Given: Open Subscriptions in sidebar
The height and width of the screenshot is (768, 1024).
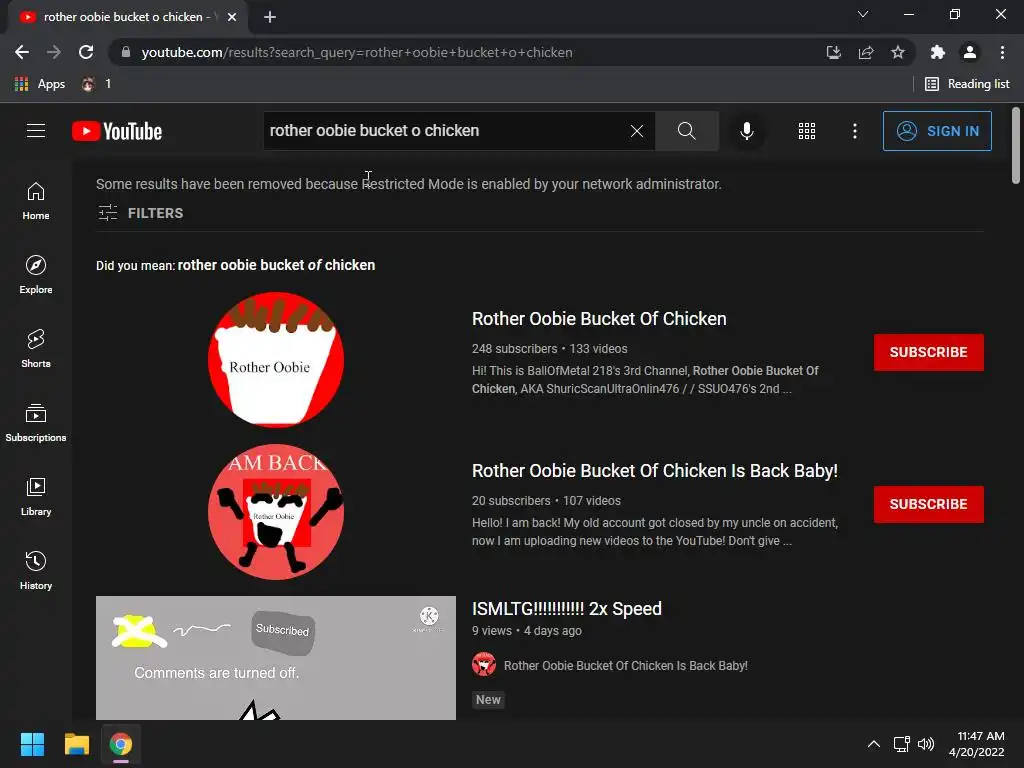Looking at the screenshot, I should pyautogui.click(x=36, y=423).
